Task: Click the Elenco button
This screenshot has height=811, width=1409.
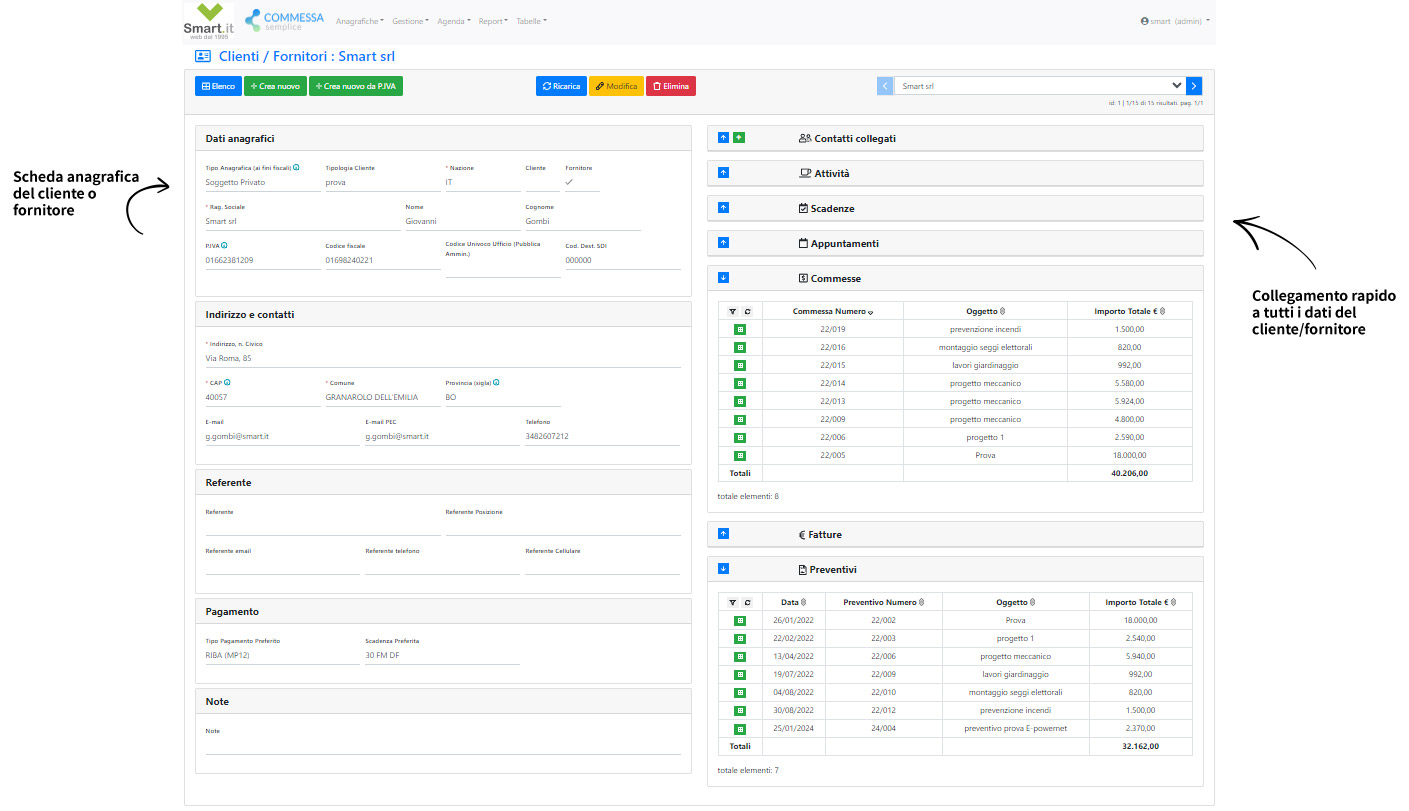Action: pyautogui.click(x=218, y=86)
